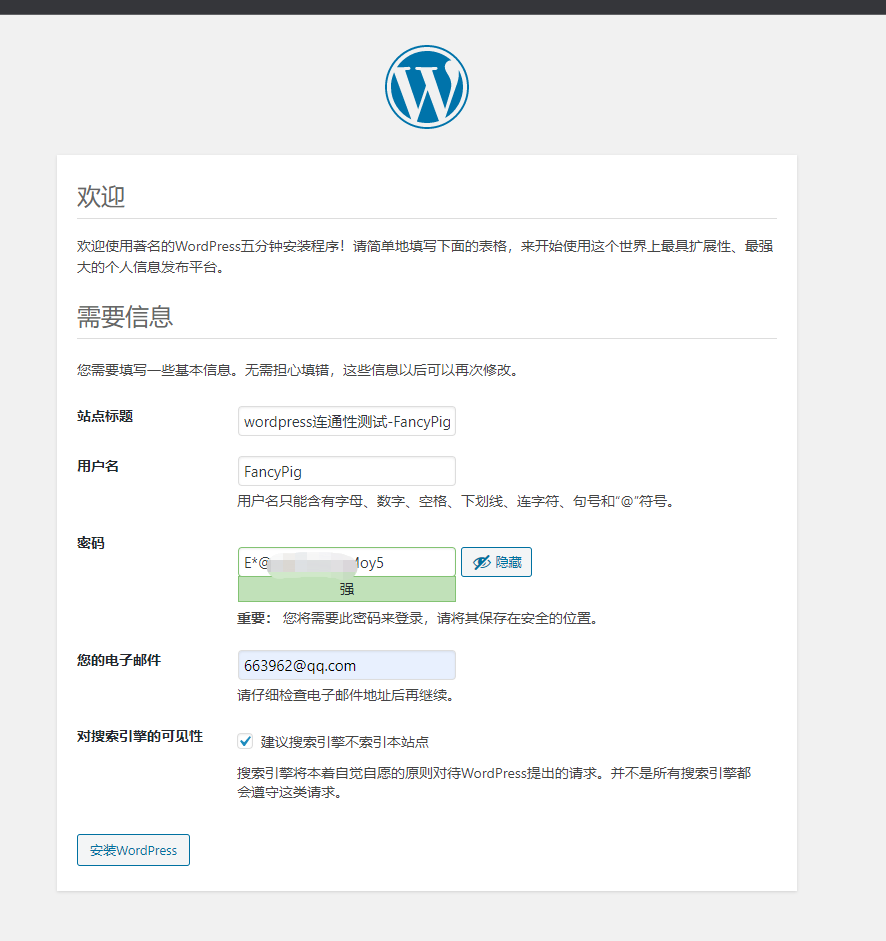886x941 pixels.
Task: Click the 密码 label
Action: (x=91, y=543)
